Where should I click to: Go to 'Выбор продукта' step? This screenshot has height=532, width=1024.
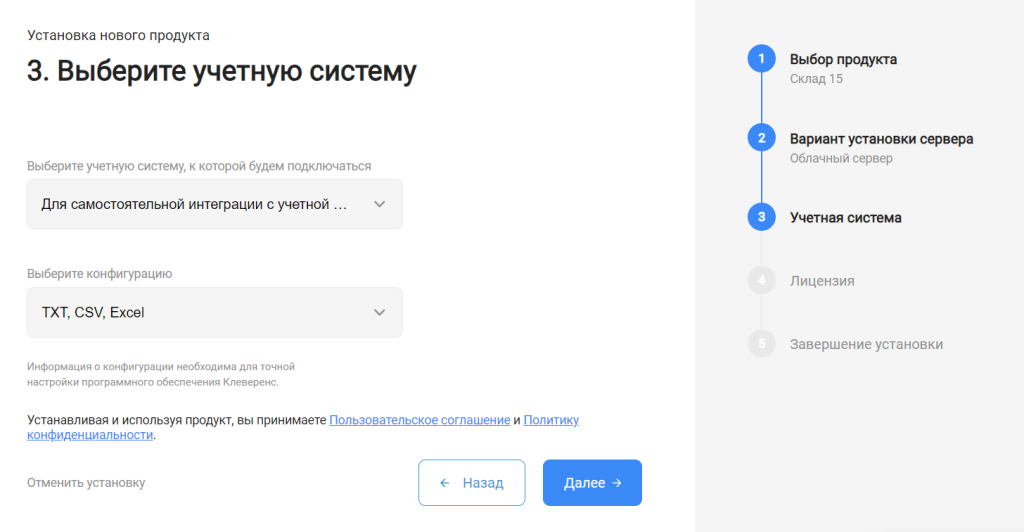click(x=843, y=59)
